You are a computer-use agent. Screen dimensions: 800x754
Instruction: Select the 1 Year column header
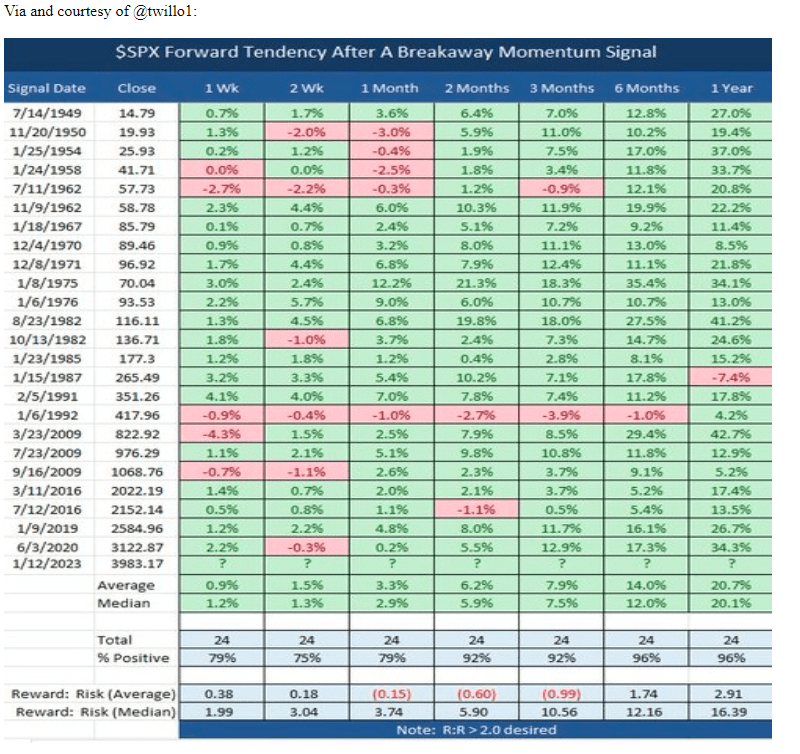pyautogui.click(x=733, y=88)
